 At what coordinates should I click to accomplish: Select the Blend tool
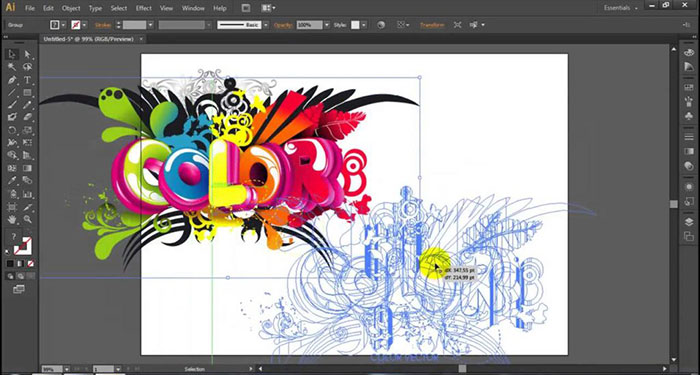click(x=28, y=181)
